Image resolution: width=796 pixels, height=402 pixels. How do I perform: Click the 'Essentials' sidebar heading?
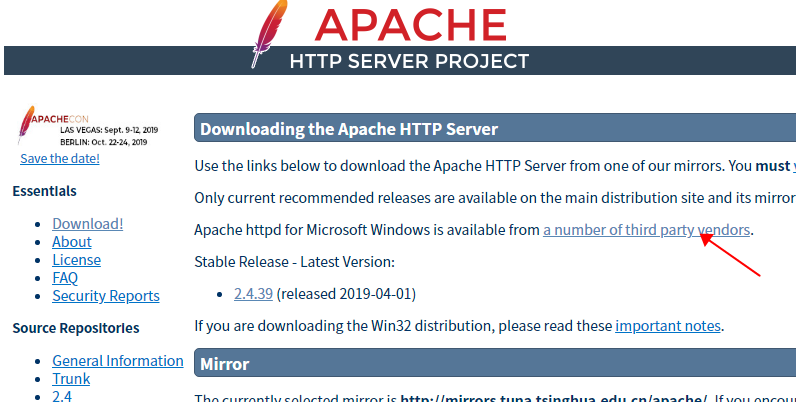[x=44, y=191]
